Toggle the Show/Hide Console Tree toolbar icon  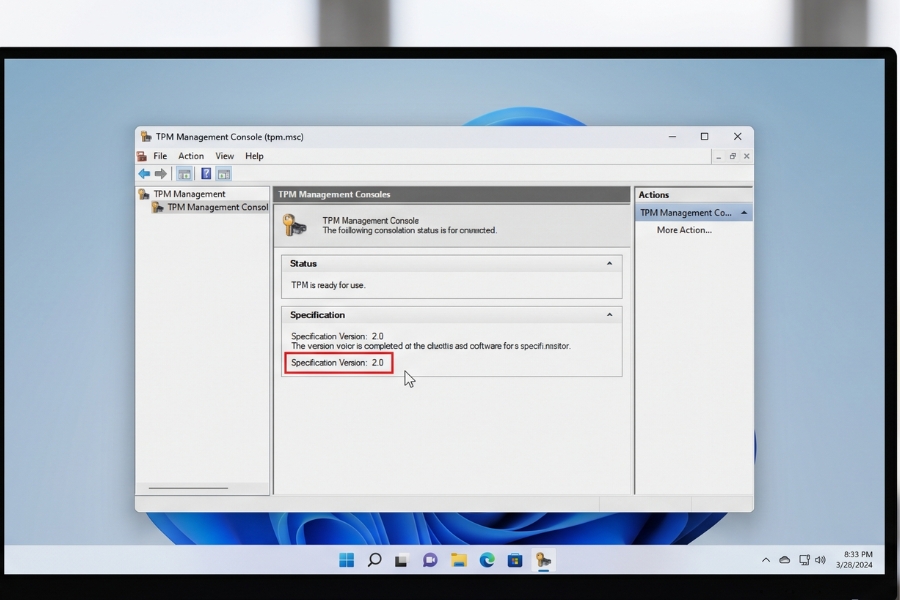click(x=184, y=174)
